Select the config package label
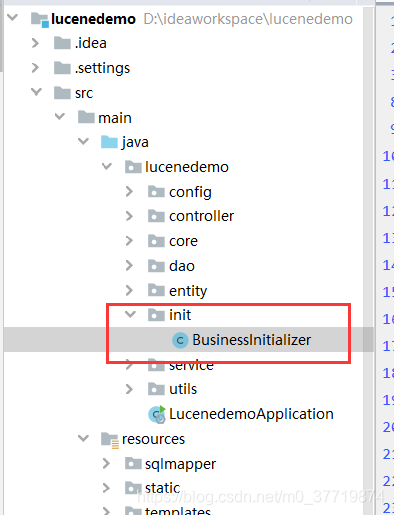Screen dimensions: 394x515 point(190,192)
